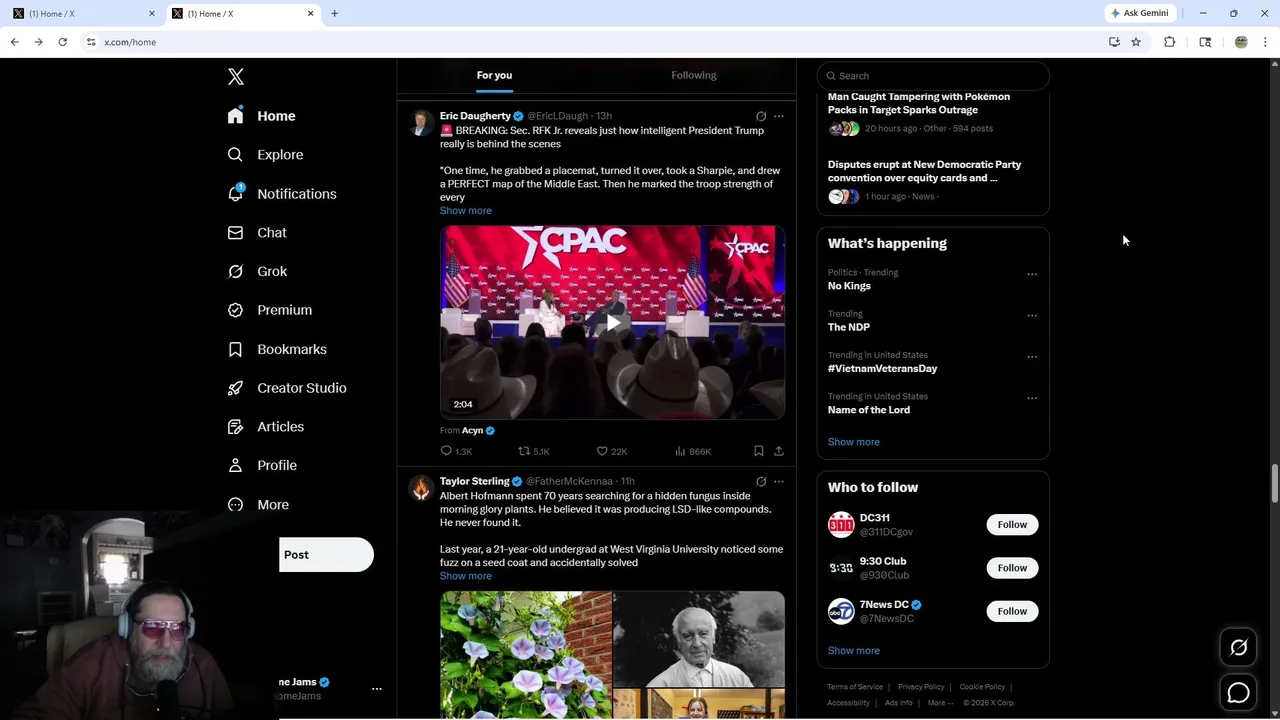This screenshot has width=1280, height=720.
Task: Reply to the Eric Daugherty post
Action: click(x=456, y=451)
